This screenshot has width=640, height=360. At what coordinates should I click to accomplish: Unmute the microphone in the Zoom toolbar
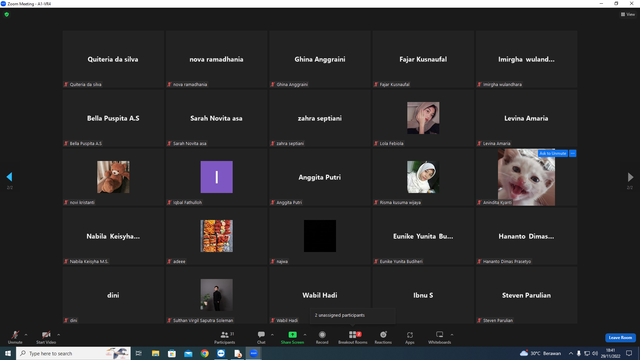point(15,337)
